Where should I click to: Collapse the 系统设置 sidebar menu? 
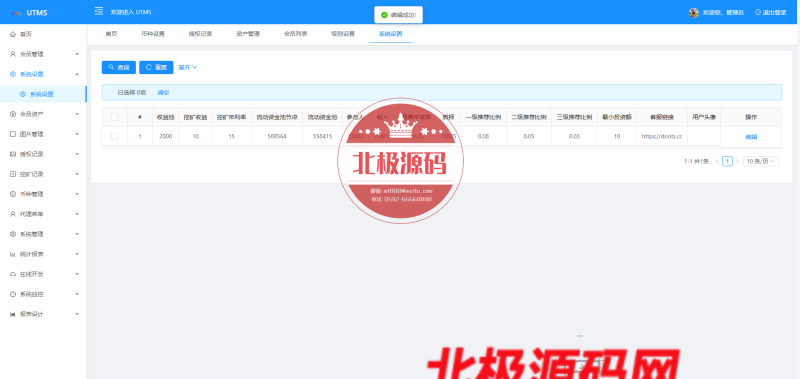pyautogui.click(x=77, y=74)
